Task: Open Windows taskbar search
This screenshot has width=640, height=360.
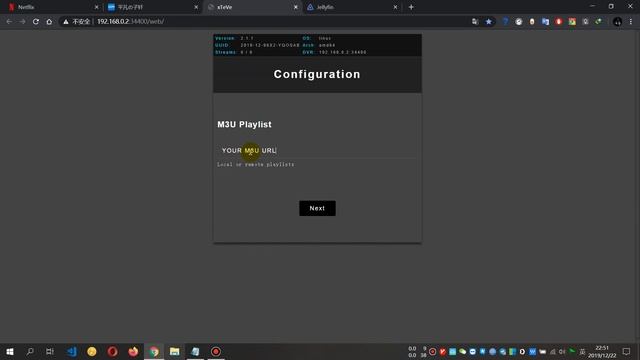Action: [x=30, y=351]
